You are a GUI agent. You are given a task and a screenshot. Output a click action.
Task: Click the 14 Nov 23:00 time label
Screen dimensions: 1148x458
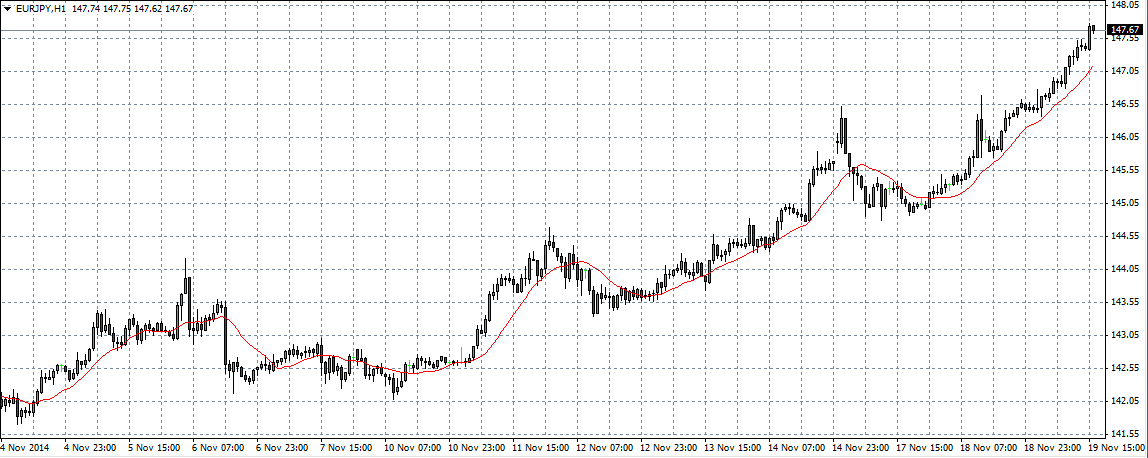[x=860, y=447]
